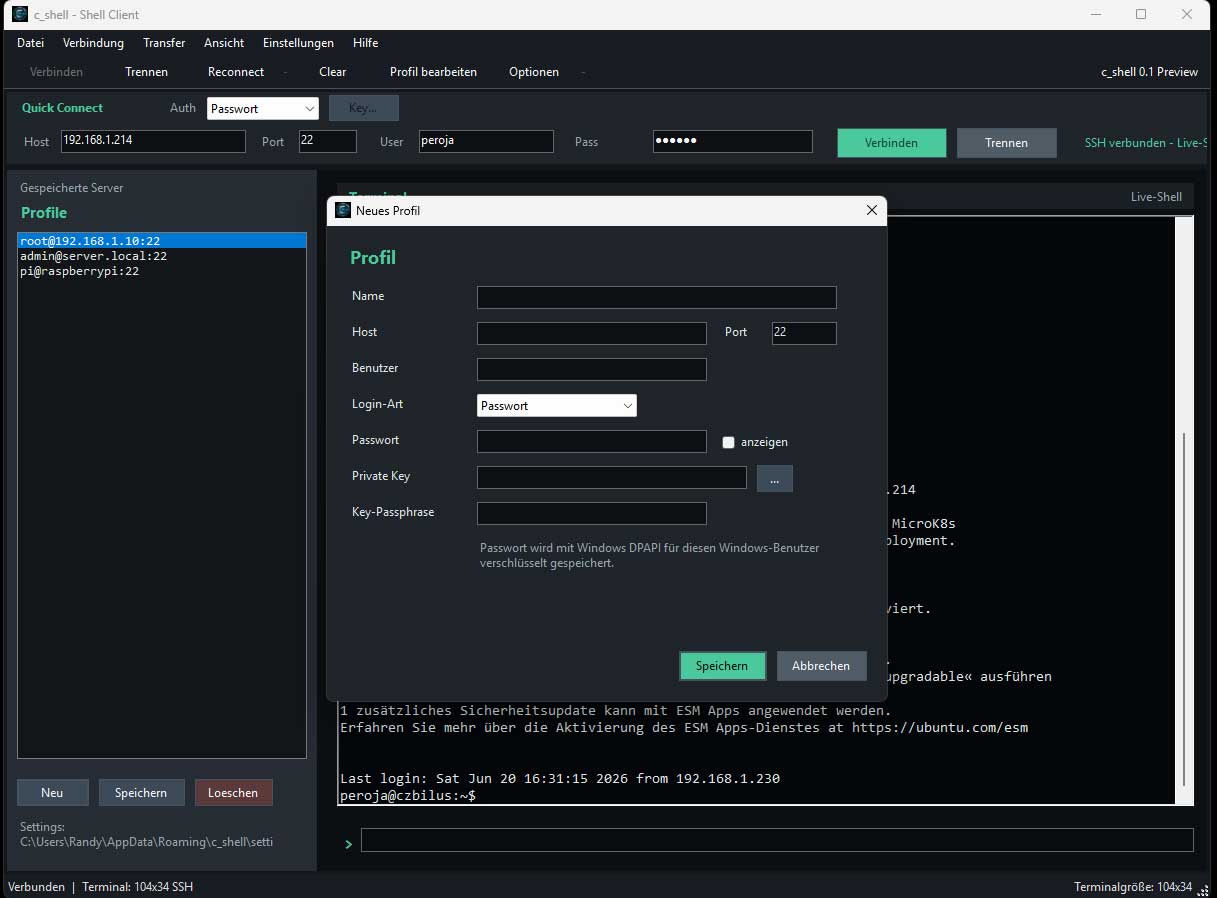Open the Auth dropdown in Quick Connect
The width and height of the screenshot is (1217, 898).
263,108
